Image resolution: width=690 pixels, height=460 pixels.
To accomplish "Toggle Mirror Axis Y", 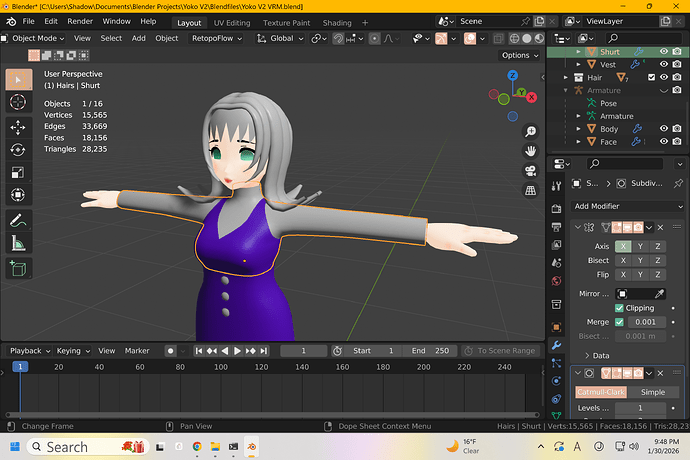I will 640,246.
